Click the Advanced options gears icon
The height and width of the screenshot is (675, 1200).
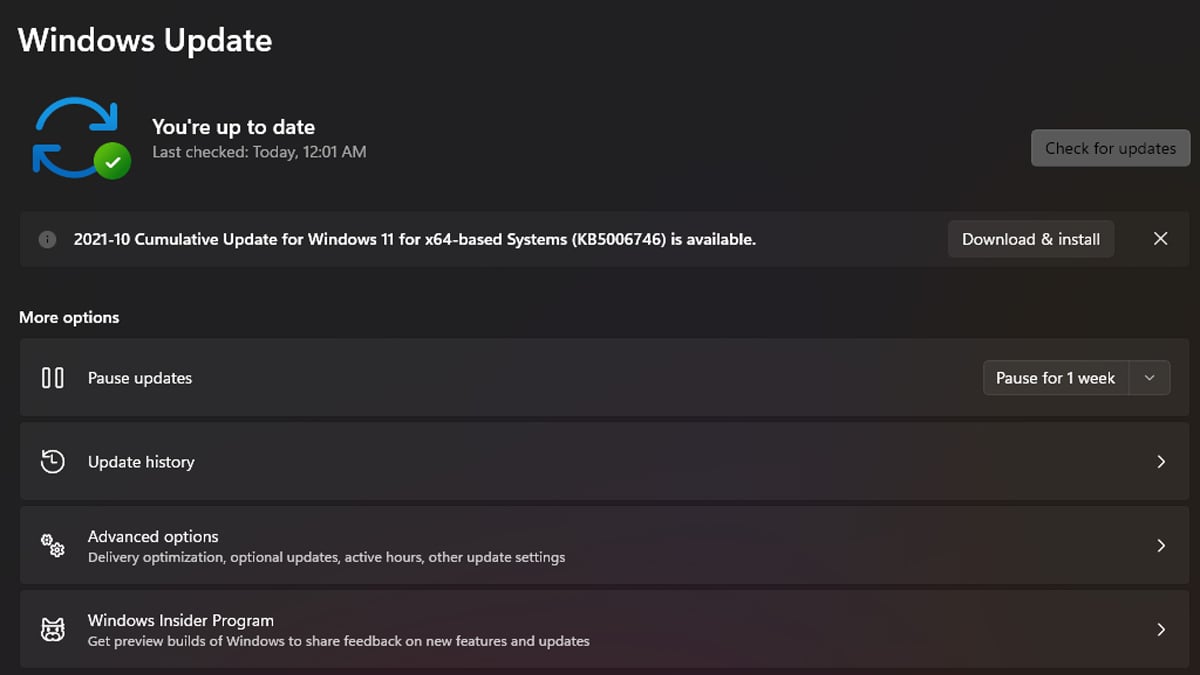(53, 546)
